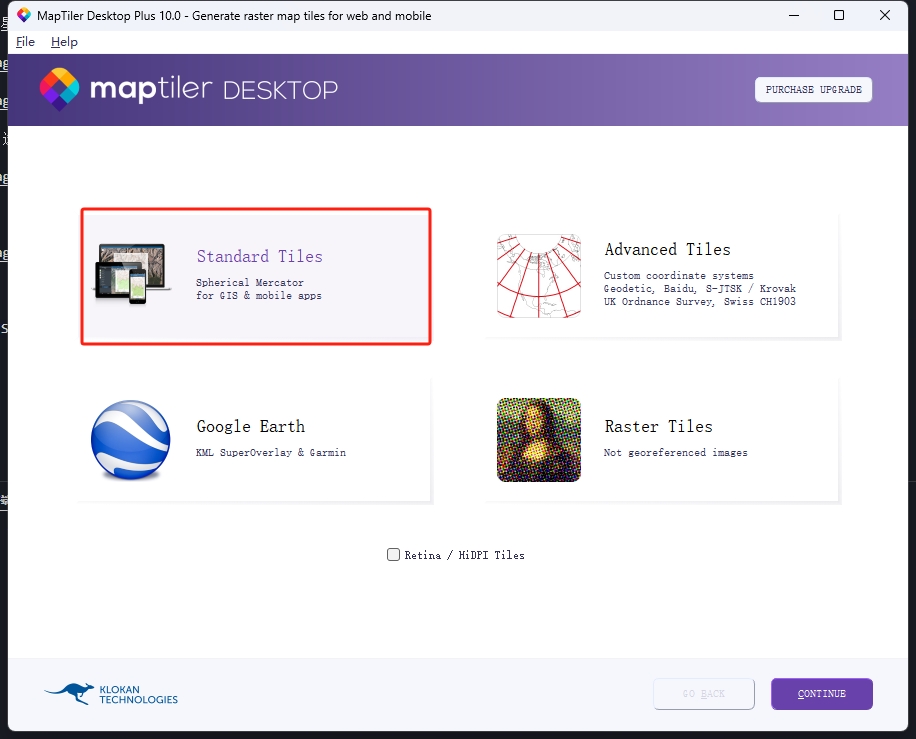Close the MapTiler window

pos(884,15)
